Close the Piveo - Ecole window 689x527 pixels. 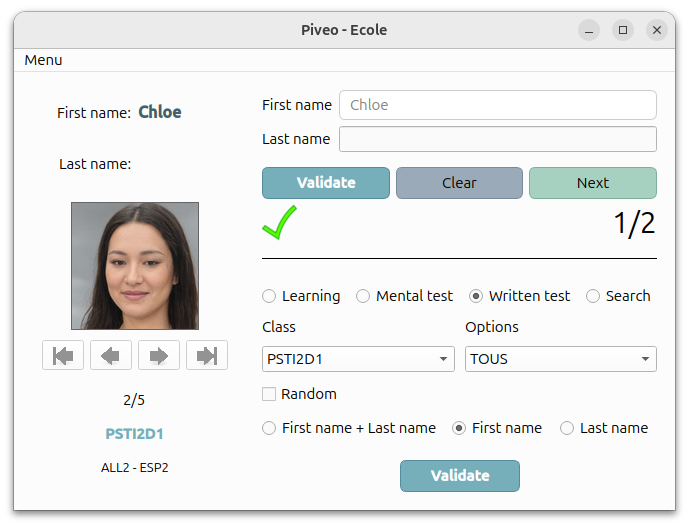coord(656,30)
